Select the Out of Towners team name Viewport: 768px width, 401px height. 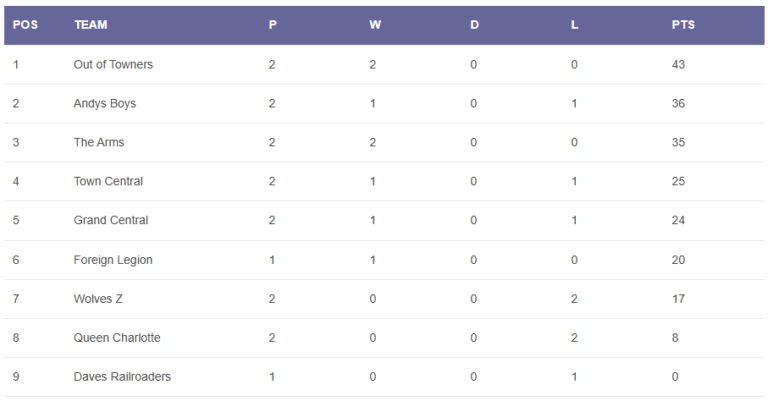(x=113, y=65)
